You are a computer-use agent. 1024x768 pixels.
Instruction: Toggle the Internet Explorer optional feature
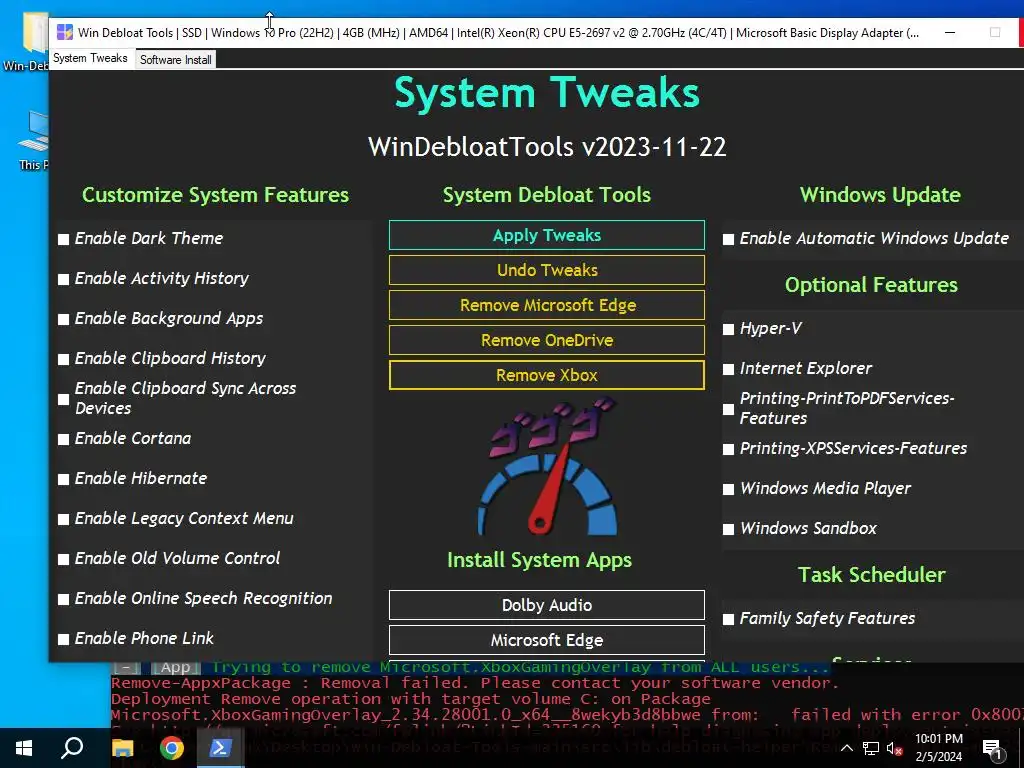[728, 369]
